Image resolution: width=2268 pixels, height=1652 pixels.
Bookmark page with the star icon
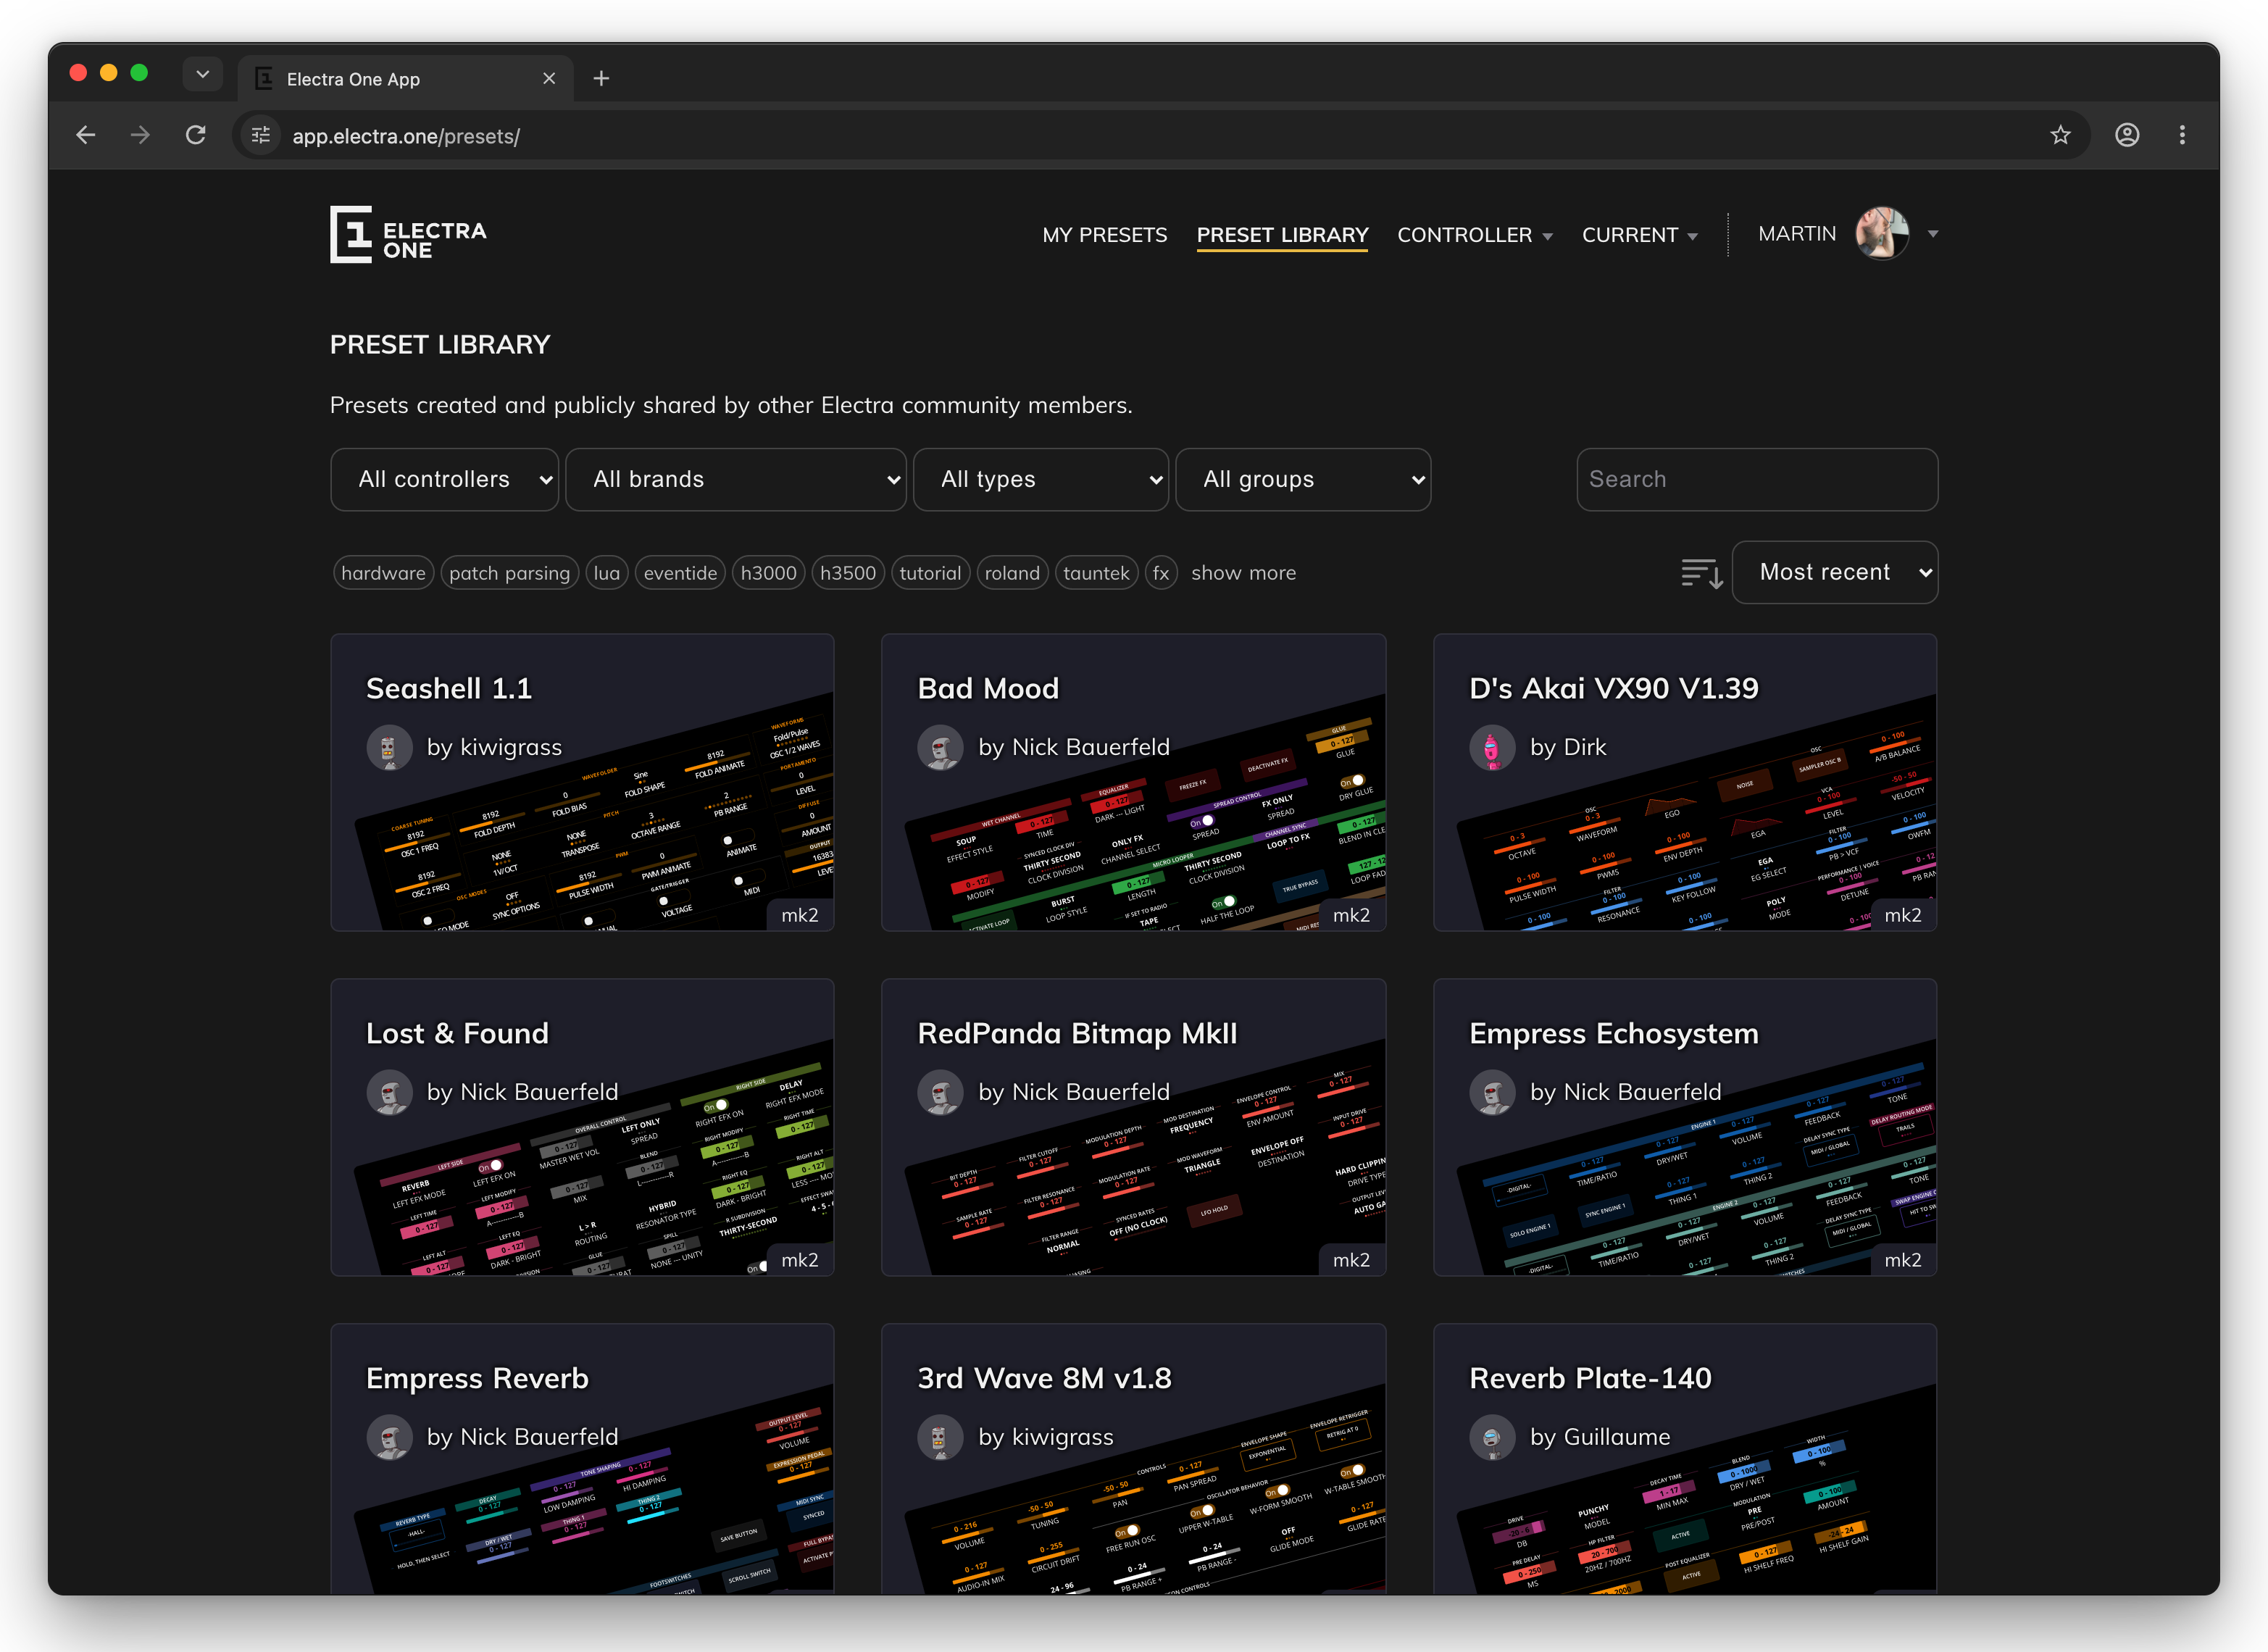(2060, 135)
